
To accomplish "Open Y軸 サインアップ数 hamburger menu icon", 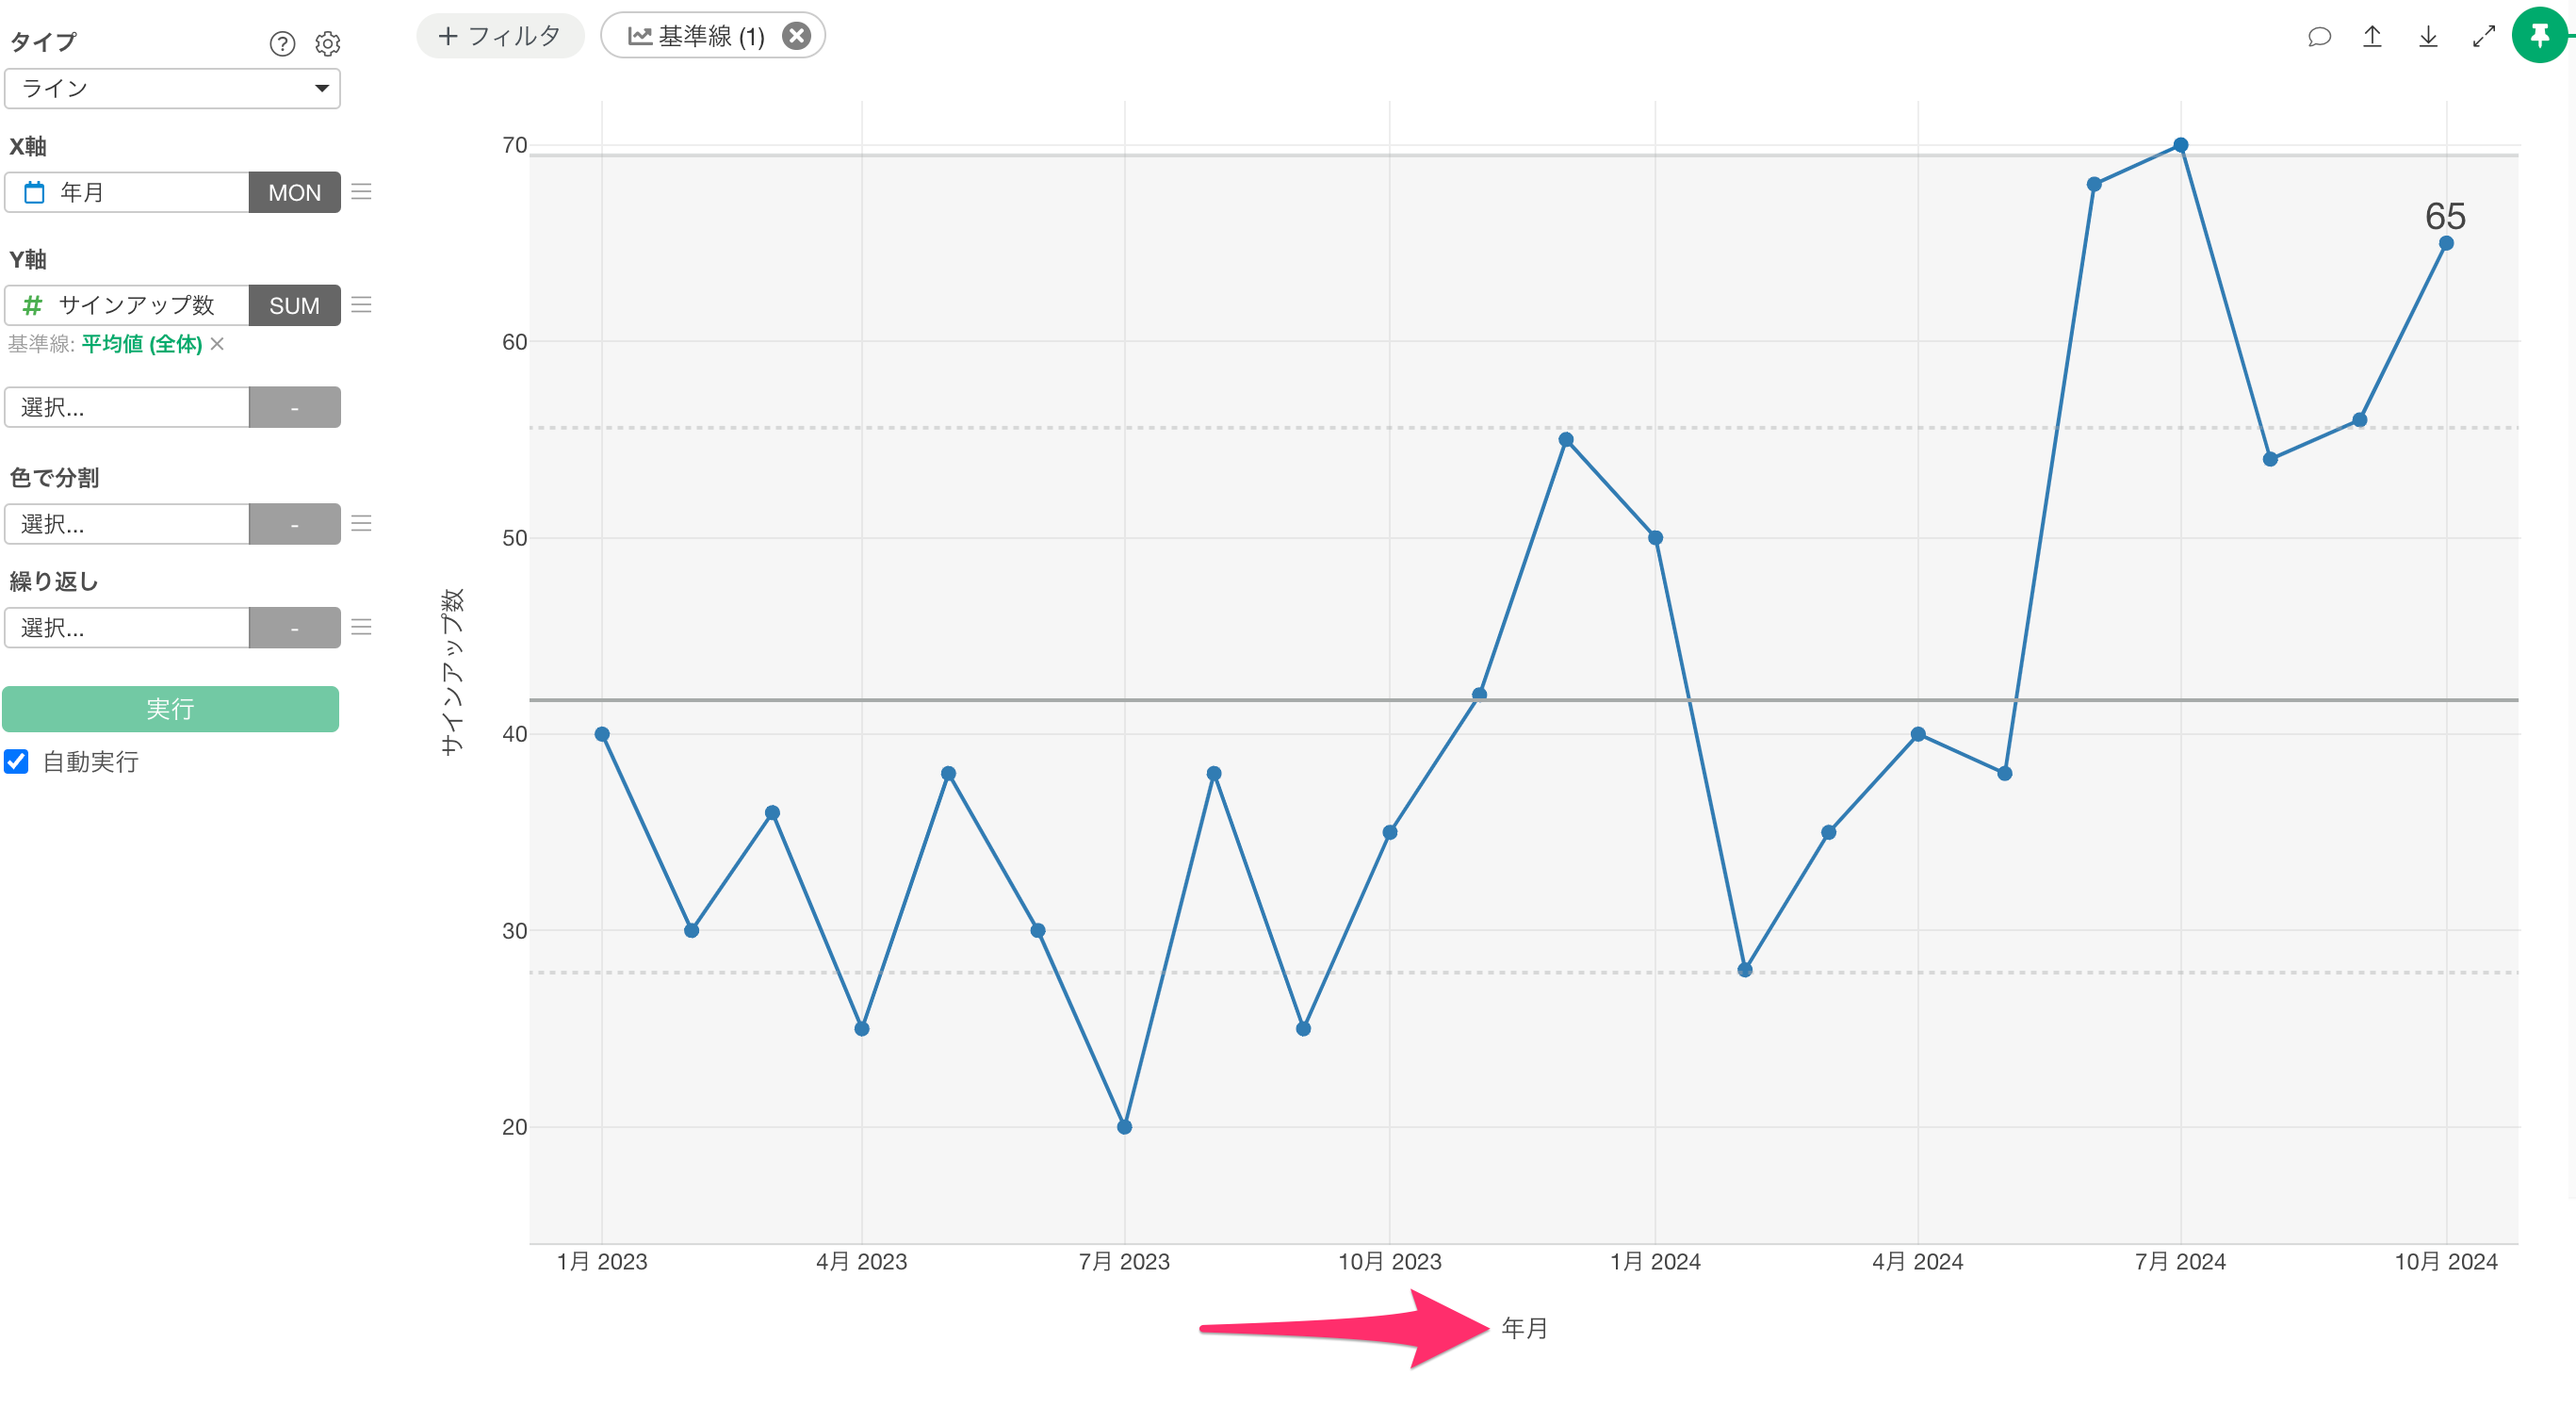I will coord(361,305).
